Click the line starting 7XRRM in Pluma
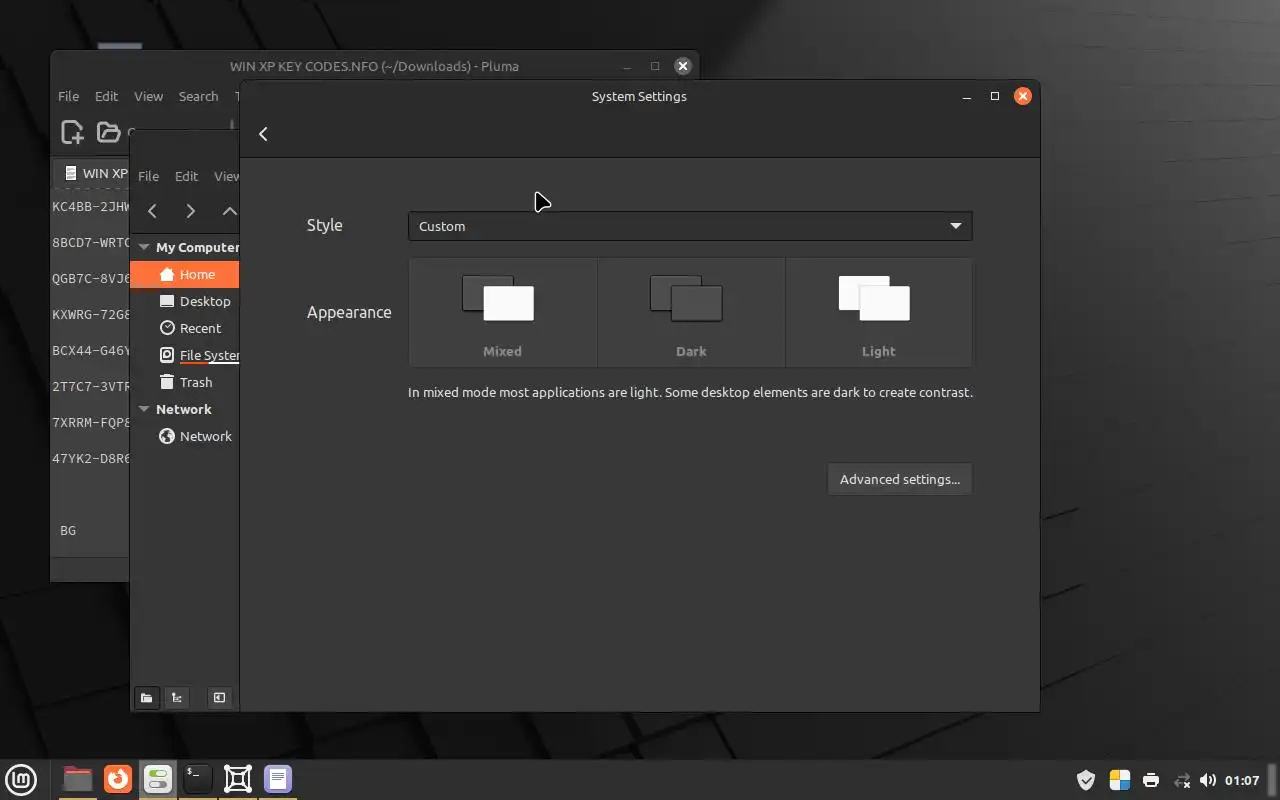1280x800 pixels. pyautogui.click(x=91, y=423)
